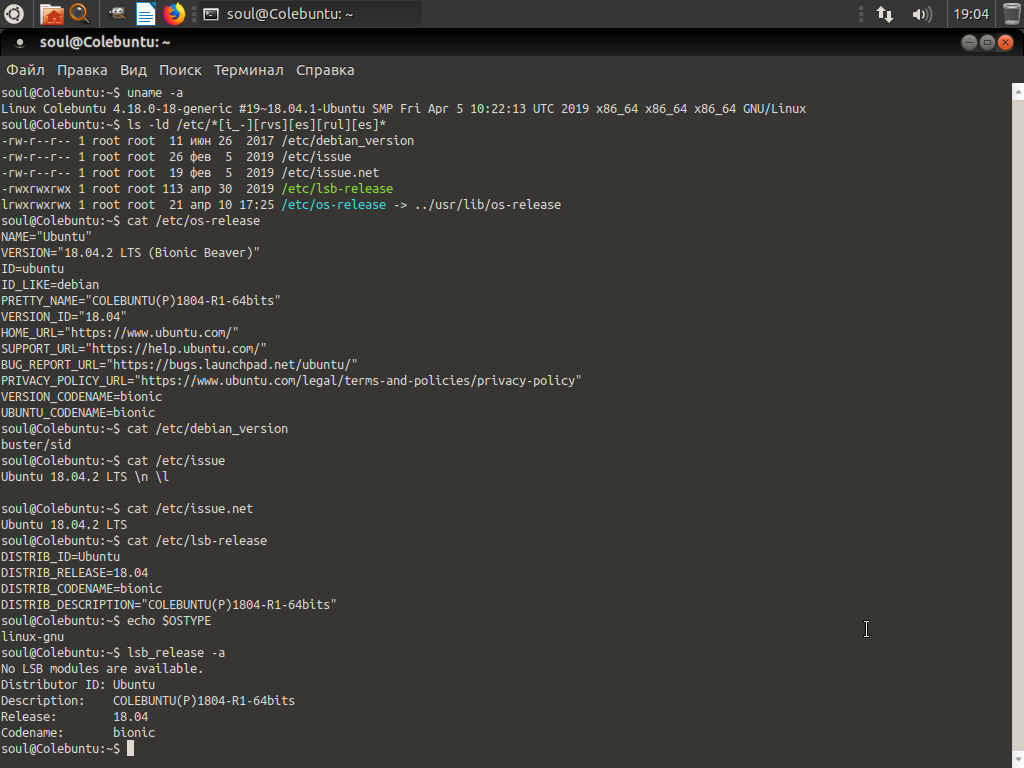Launch the magnifier search tool
This screenshot has width=1024, height=768.
point(80,14)
